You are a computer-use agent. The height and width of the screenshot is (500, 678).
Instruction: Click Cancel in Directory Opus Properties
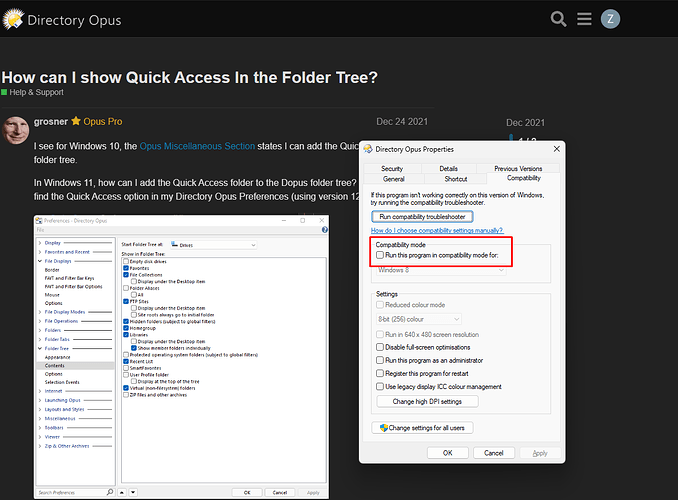493,453
